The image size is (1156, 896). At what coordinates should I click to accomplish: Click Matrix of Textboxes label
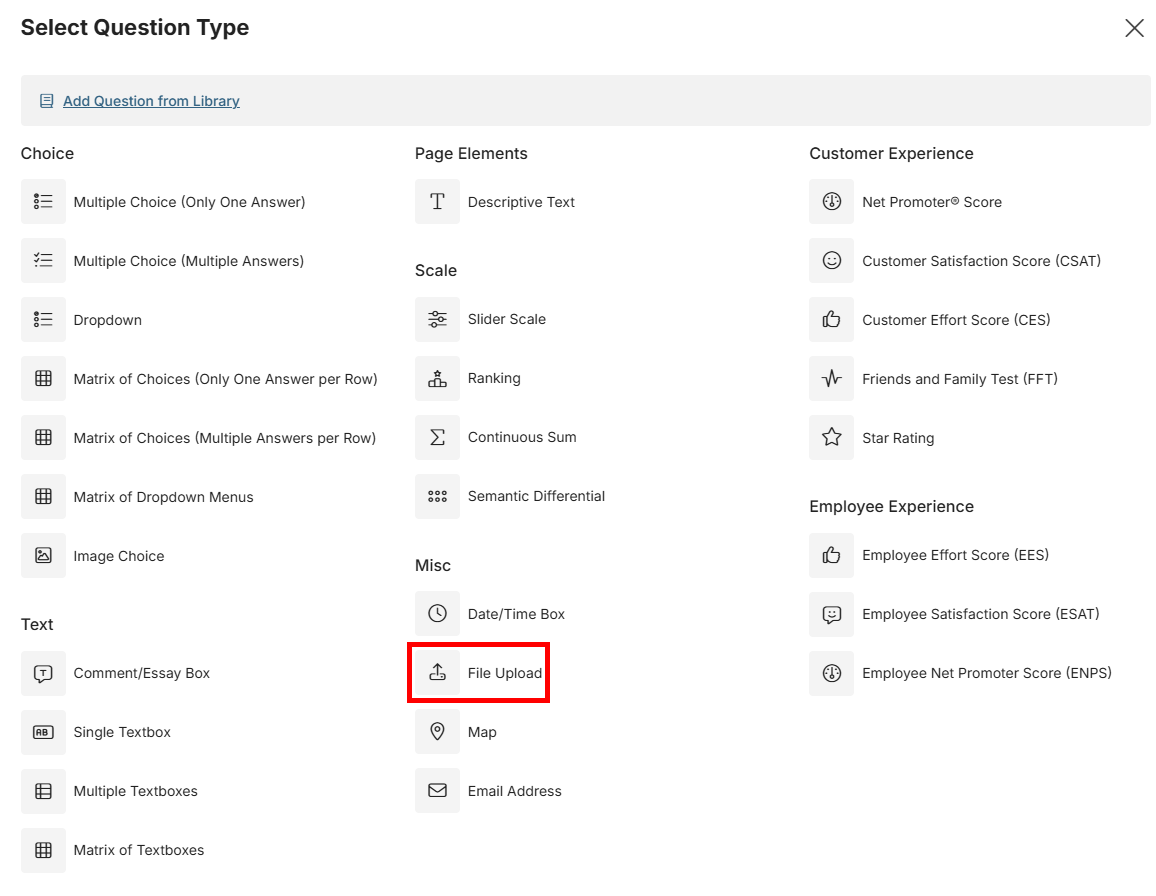pyautogui.click(x=139, y=850)
